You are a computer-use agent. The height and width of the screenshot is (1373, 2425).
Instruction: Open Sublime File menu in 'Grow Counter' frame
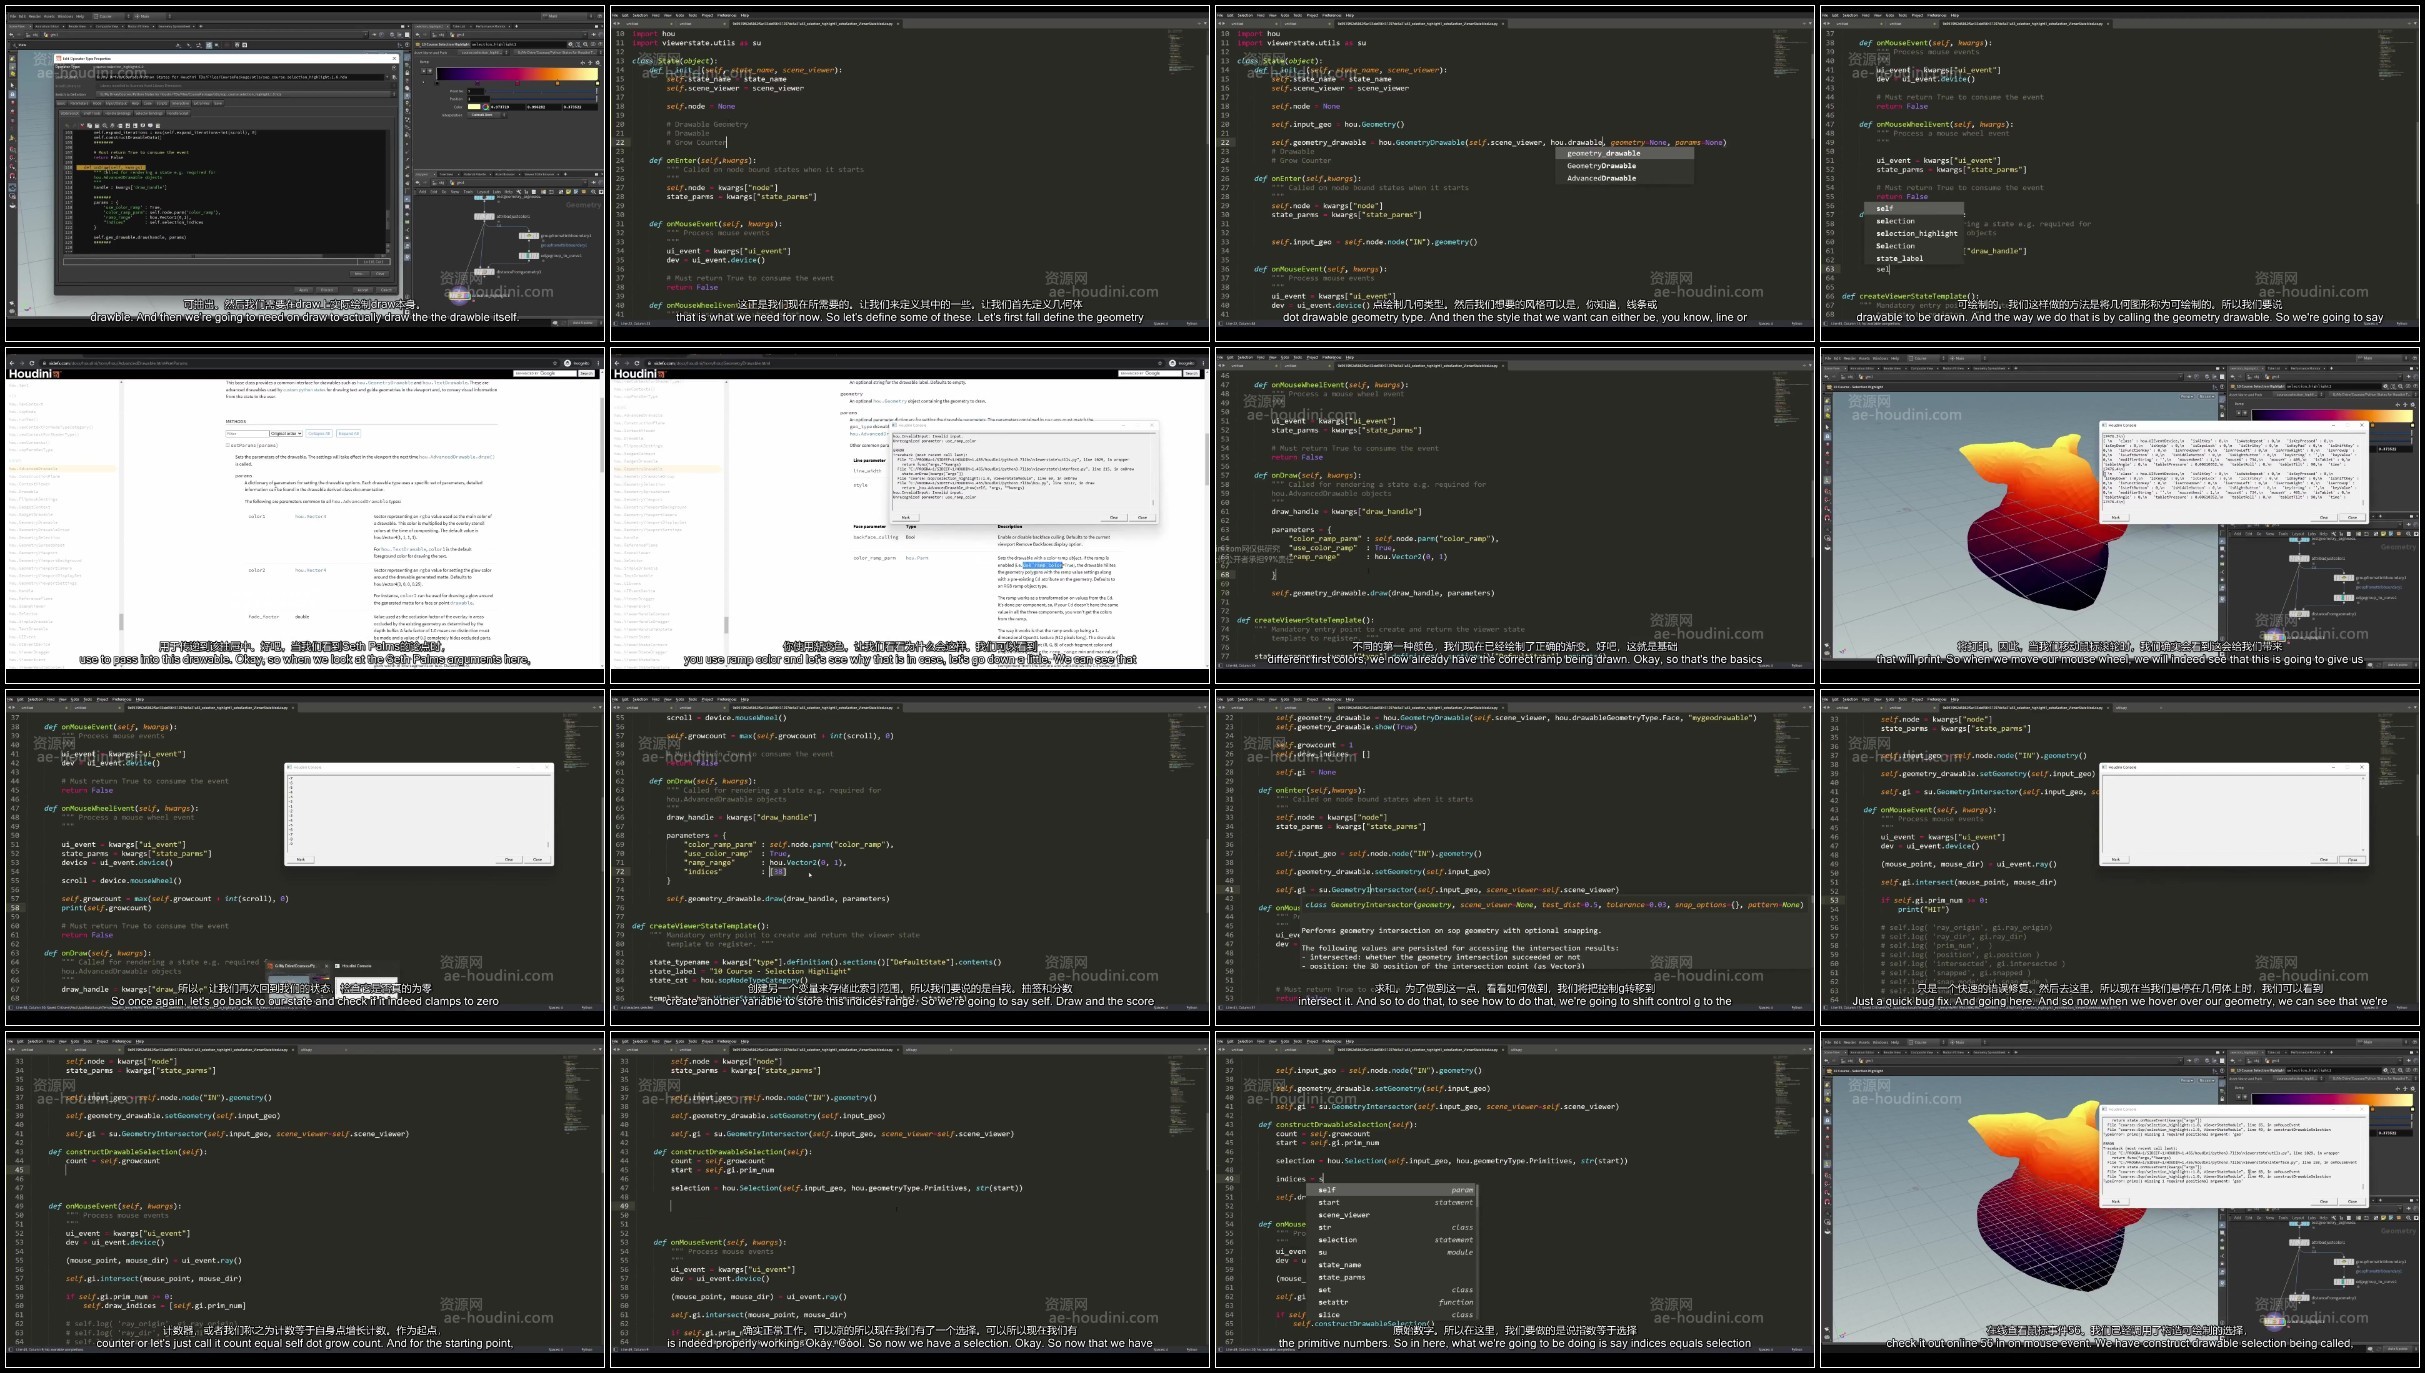click(x=617, y=15)
